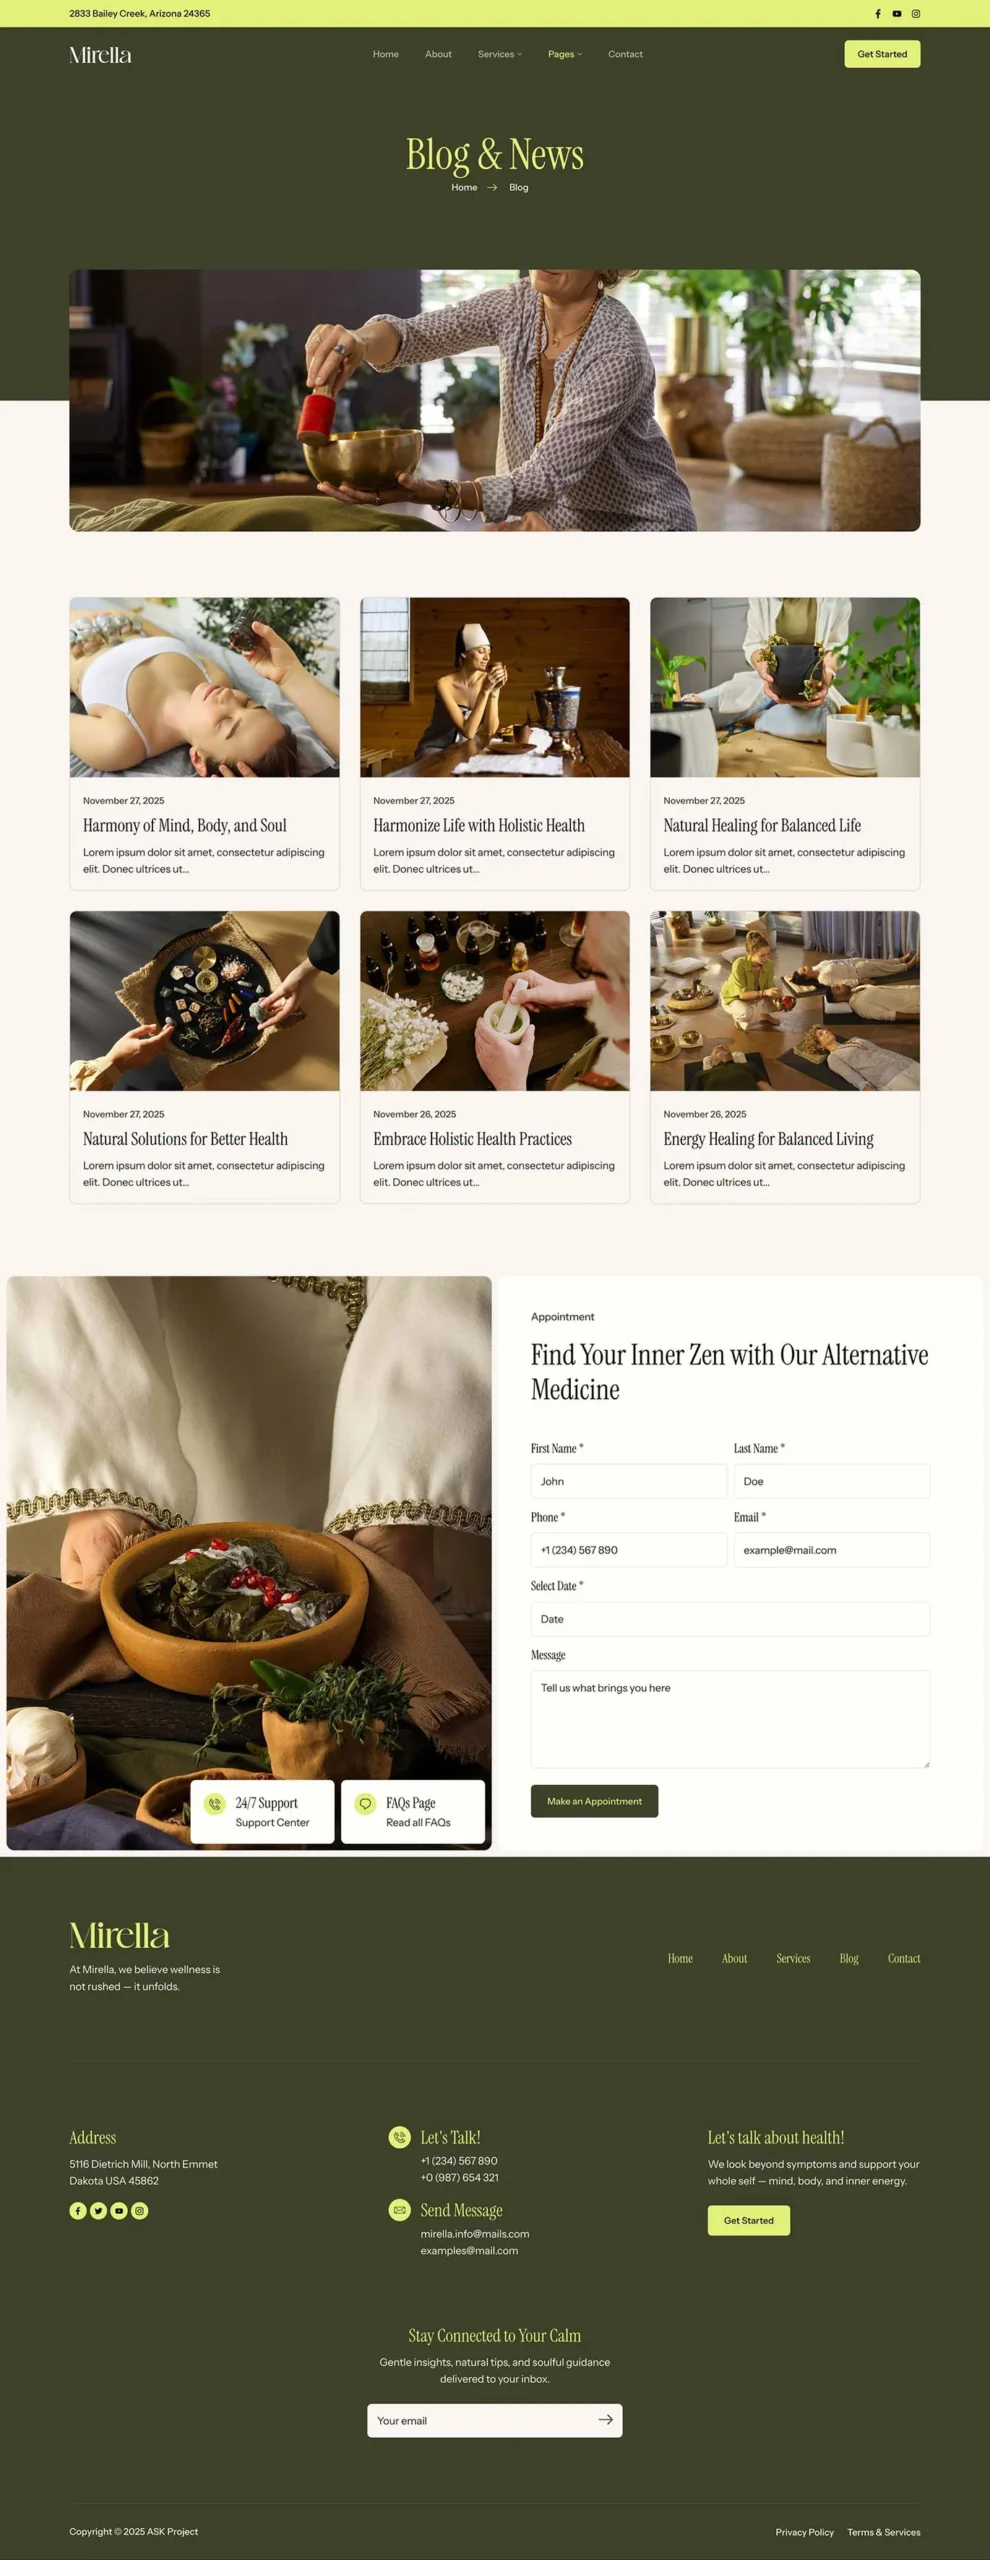Click the phone icon beside Let's Talk

pos(399,2137)
